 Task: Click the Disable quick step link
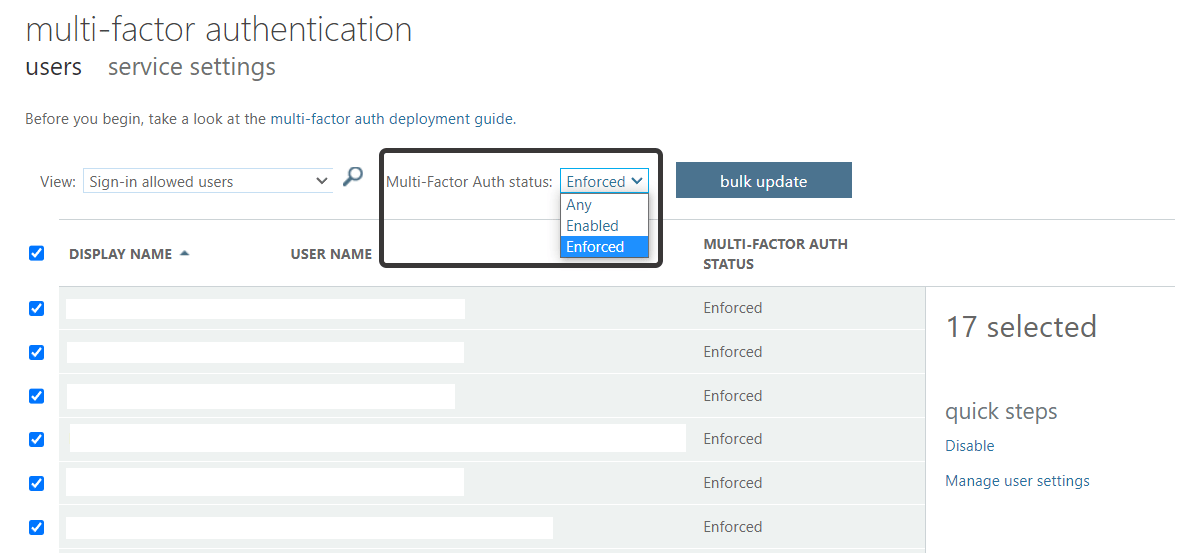tap(970, 446)
